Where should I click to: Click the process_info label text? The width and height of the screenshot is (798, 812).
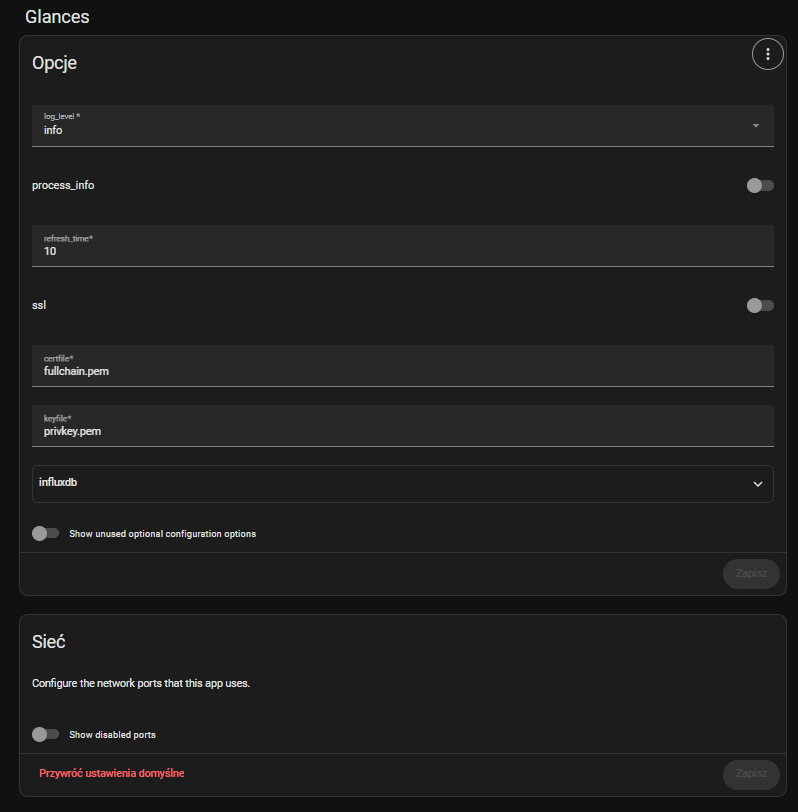[x=63, y=185]
